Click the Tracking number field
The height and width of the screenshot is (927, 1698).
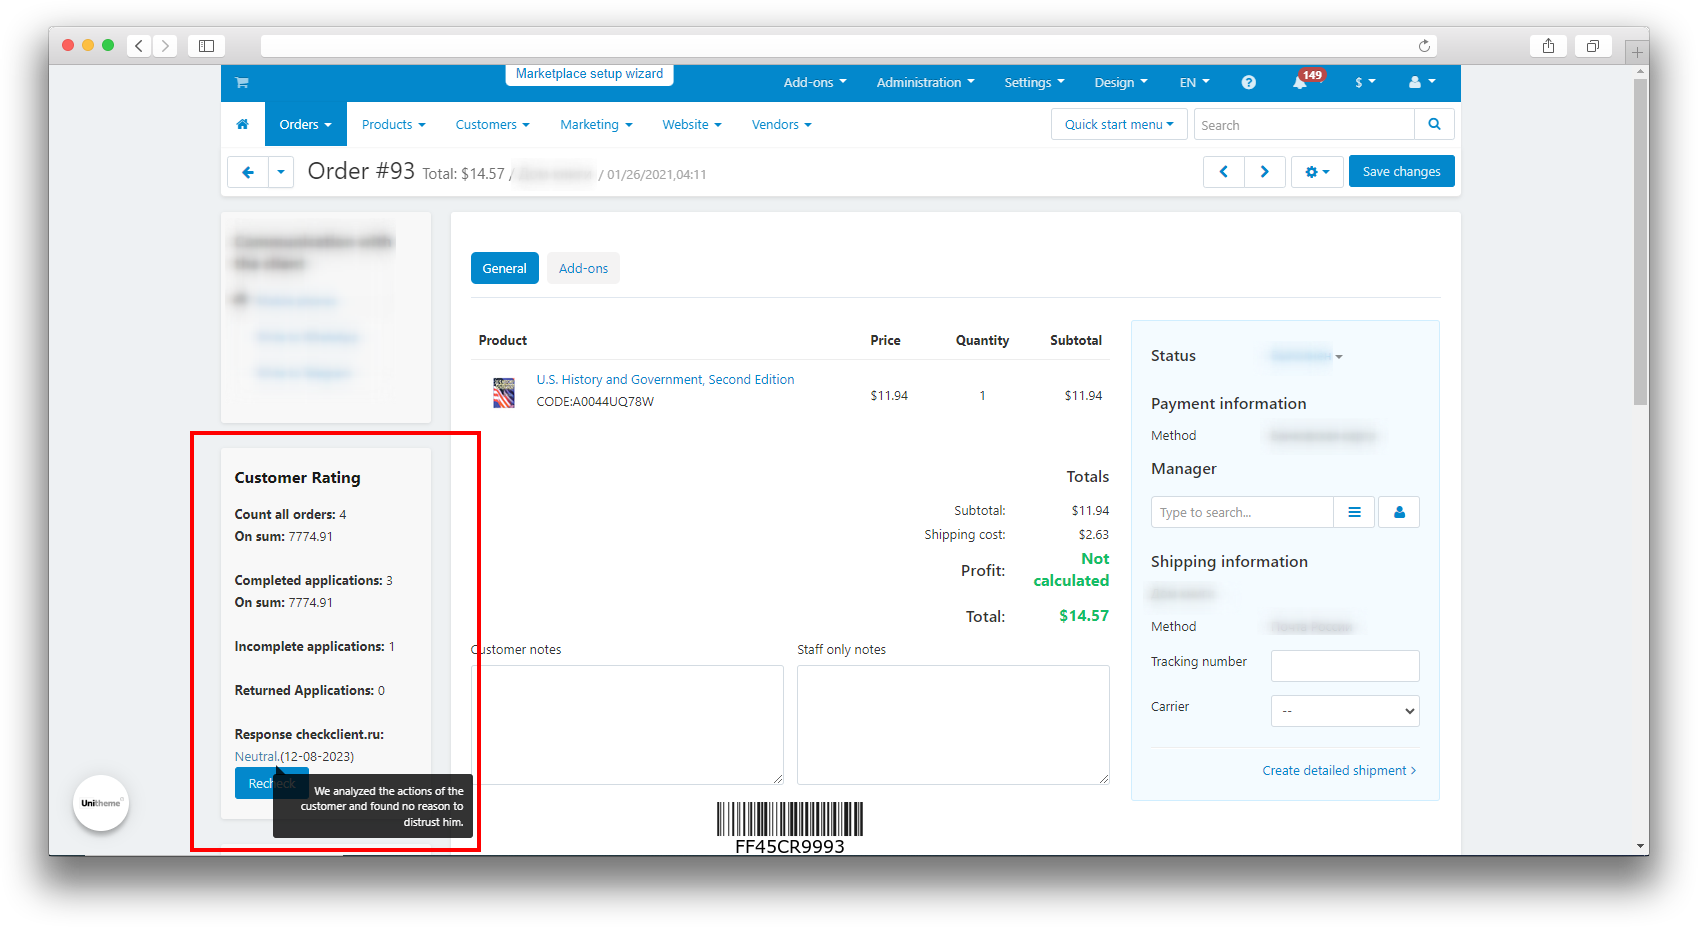point(1345,666)
